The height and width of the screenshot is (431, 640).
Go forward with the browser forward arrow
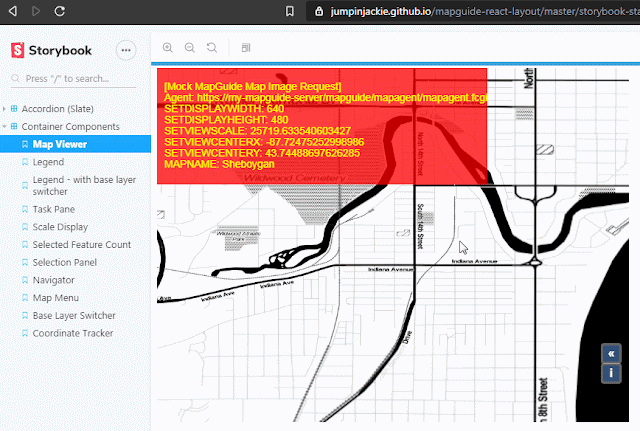[x=36, y=11]
